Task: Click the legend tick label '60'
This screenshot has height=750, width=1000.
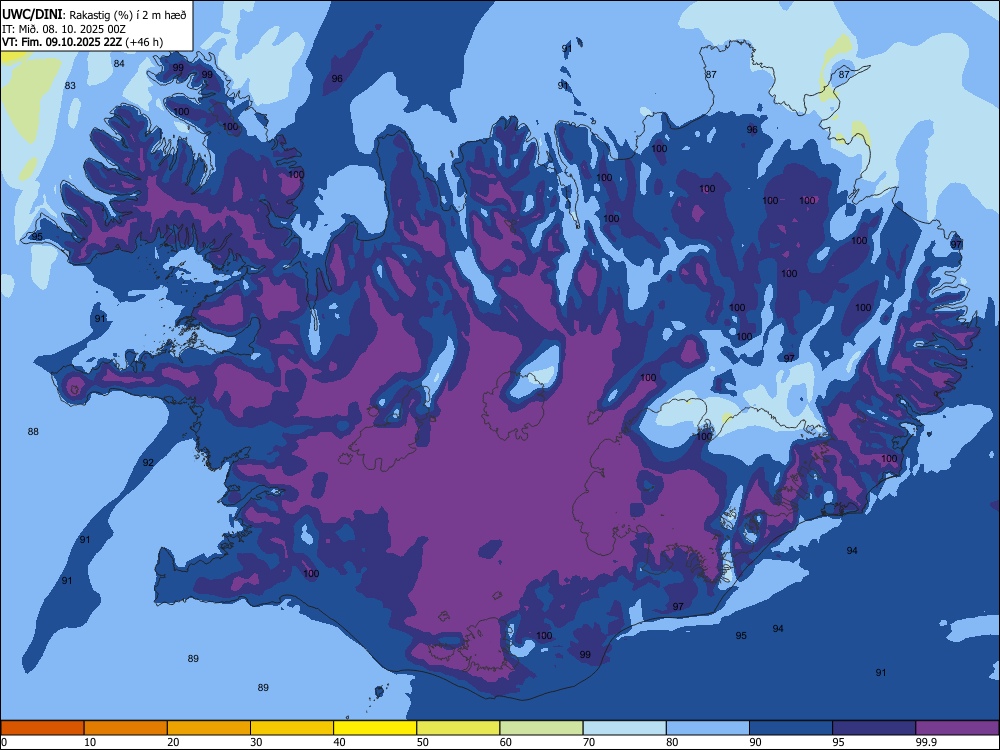Action: pos(506,742)
